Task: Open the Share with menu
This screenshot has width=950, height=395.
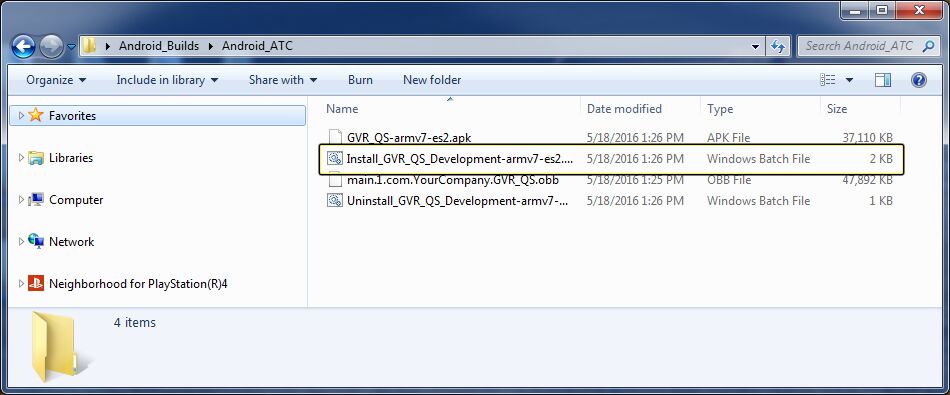Action: pyautogui.click(x=283, y=80)
